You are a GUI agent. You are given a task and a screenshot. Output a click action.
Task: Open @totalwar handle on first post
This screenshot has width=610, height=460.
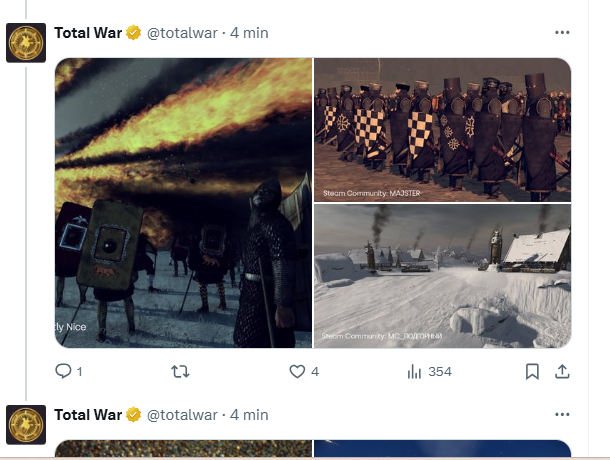182,33
